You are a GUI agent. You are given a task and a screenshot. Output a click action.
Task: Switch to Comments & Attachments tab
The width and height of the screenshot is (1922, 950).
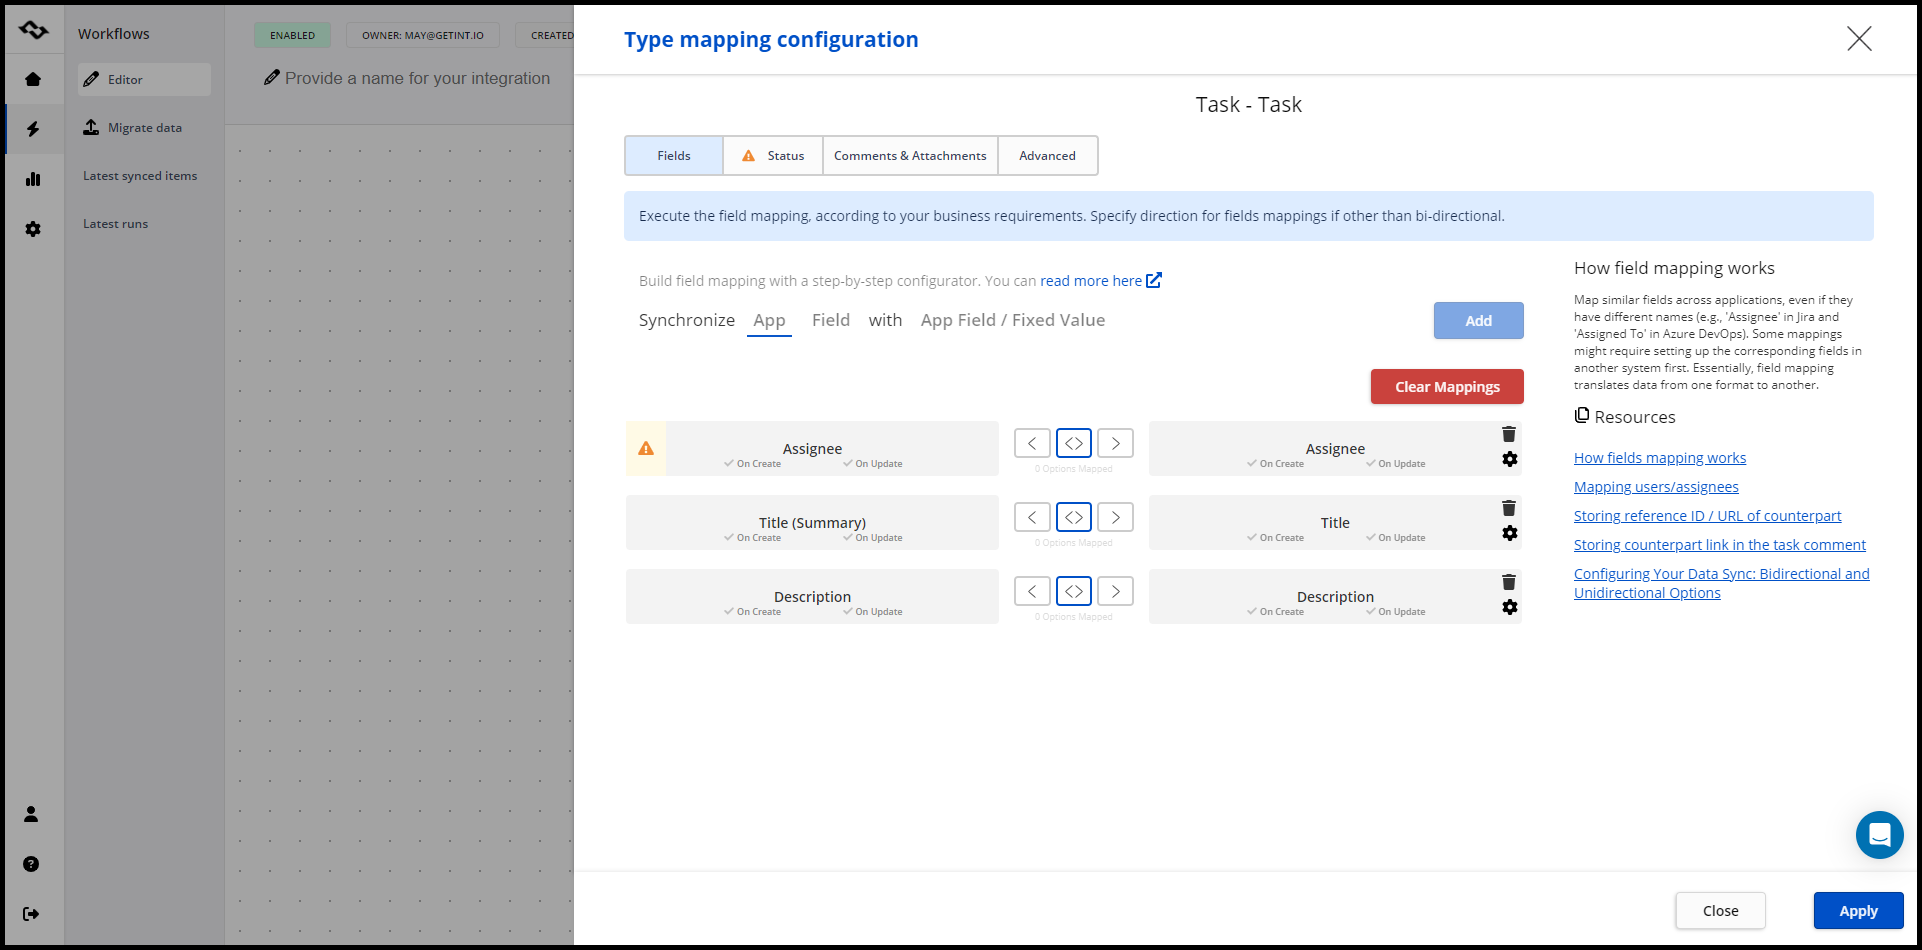[x=910, y=156]
